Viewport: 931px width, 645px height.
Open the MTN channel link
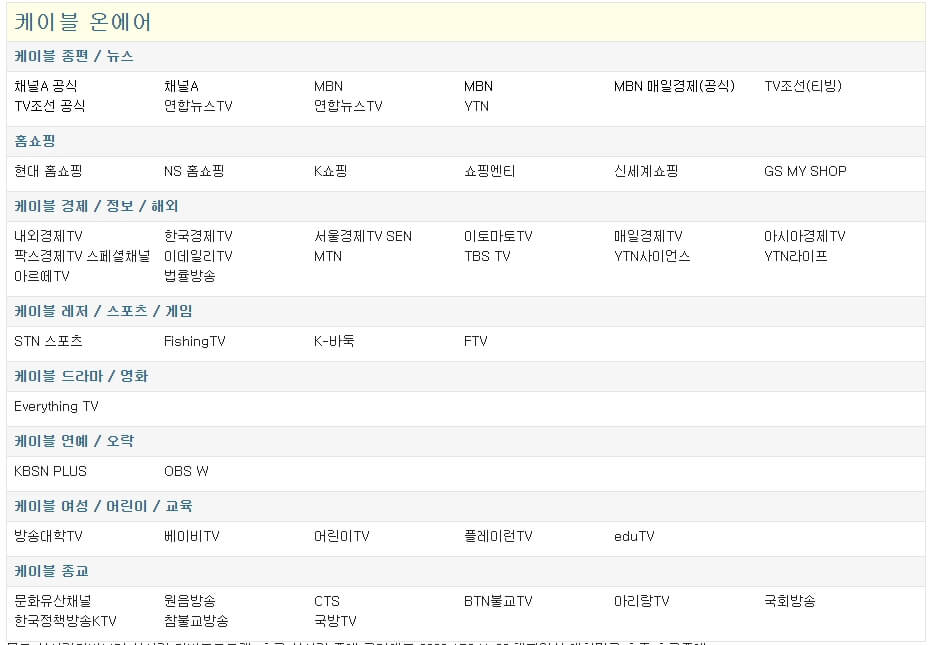tap(328, 256)
